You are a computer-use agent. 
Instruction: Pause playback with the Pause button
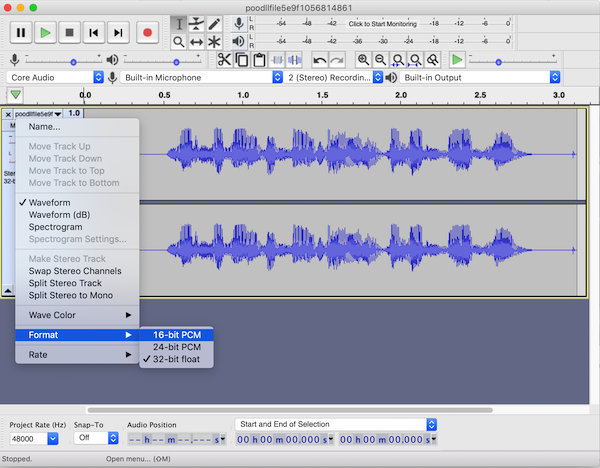tap(21, 33)
